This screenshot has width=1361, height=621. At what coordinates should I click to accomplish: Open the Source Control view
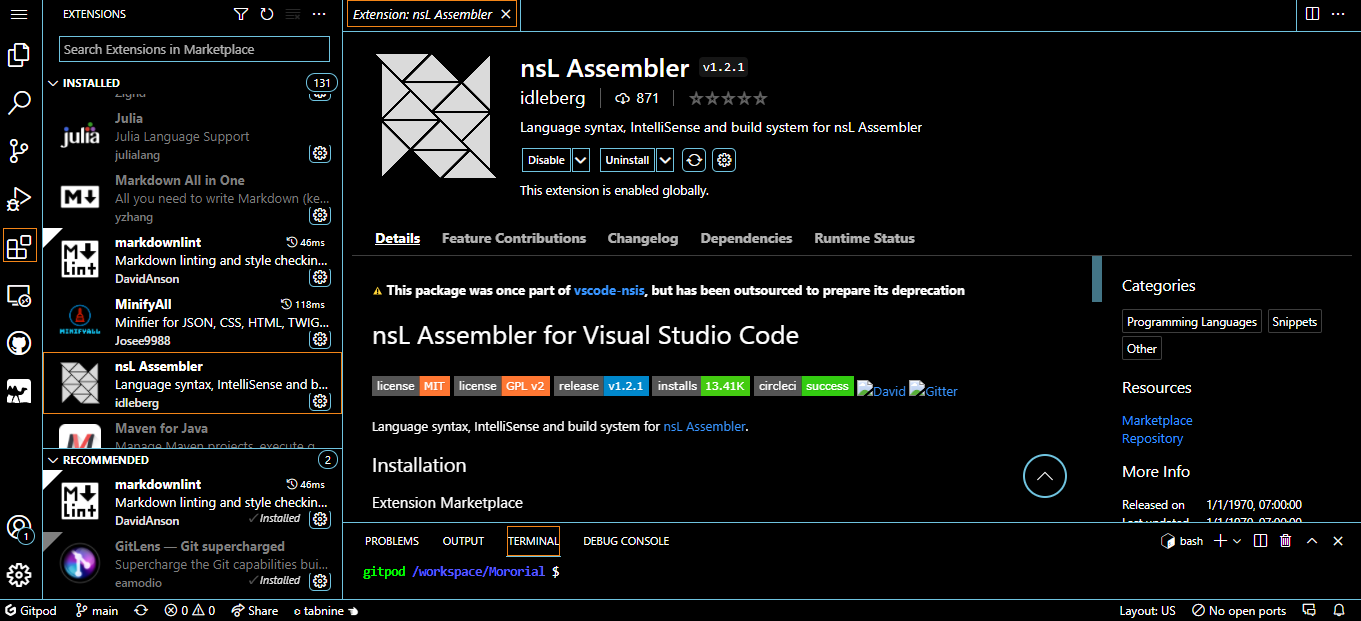pyautogui.click(x=19, y=151)
